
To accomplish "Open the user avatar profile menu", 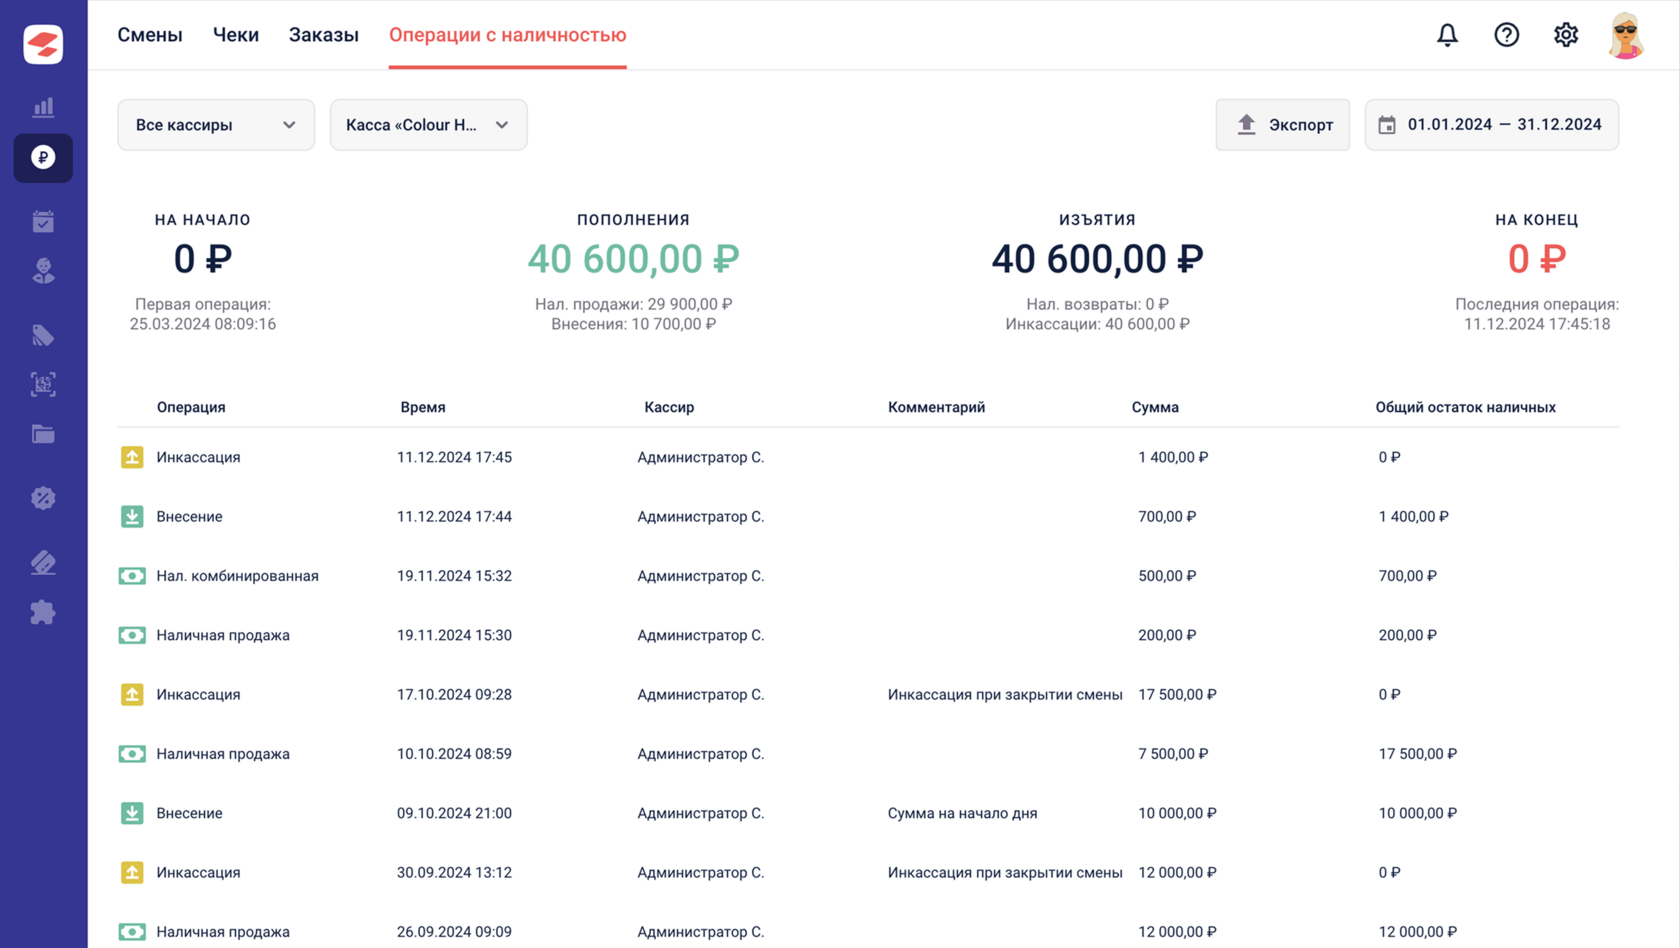I will [x=1625, y=35].
